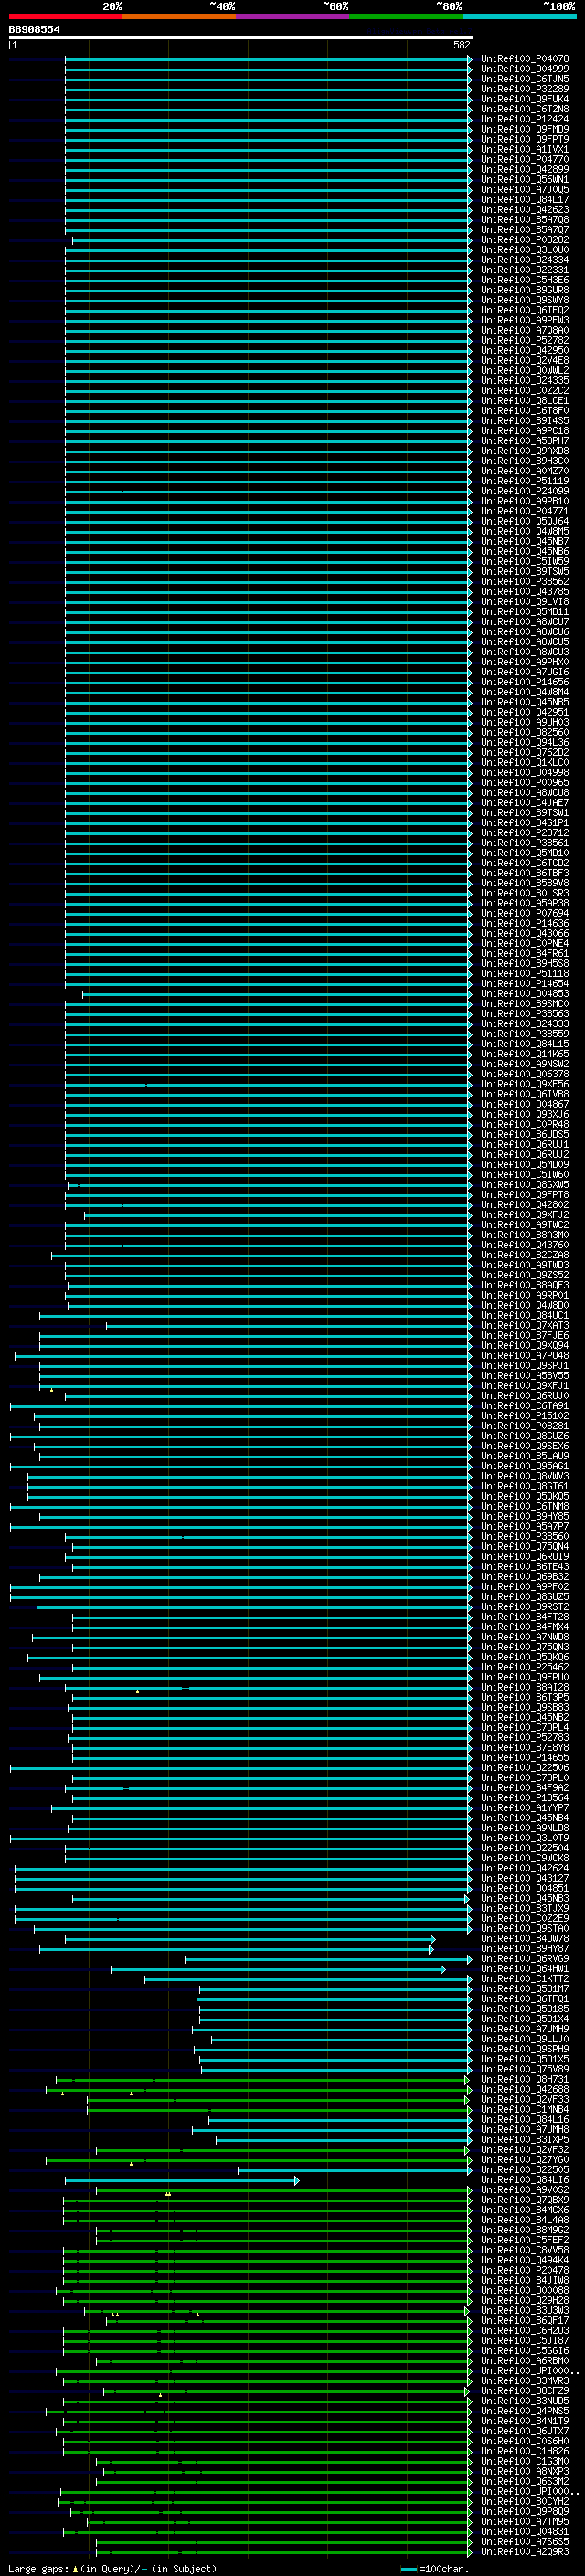The height and width of the screenshot is (2576, 585).
Task: Select hit label UniRef100_P20478
Action: [525, 2270]
